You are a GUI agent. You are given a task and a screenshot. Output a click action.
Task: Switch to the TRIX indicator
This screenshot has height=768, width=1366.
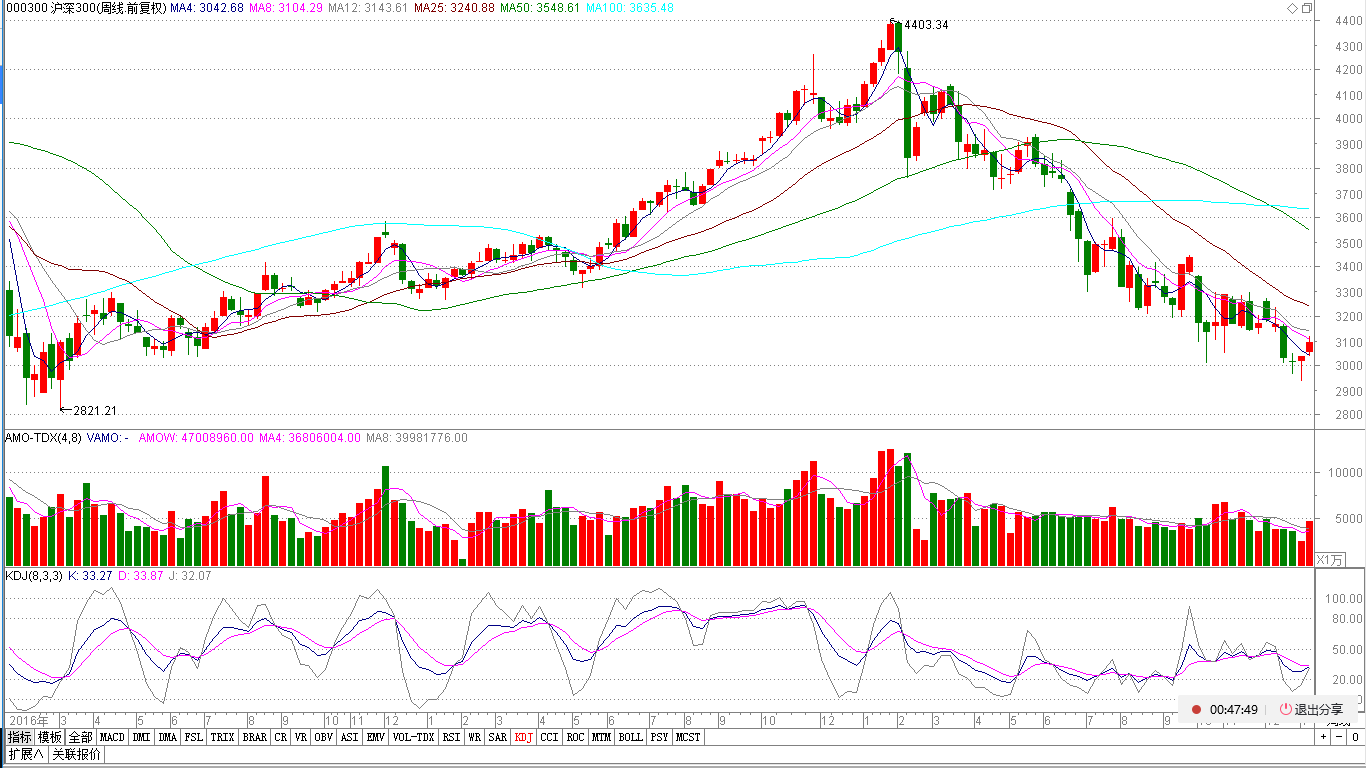(x=222, y=737)
